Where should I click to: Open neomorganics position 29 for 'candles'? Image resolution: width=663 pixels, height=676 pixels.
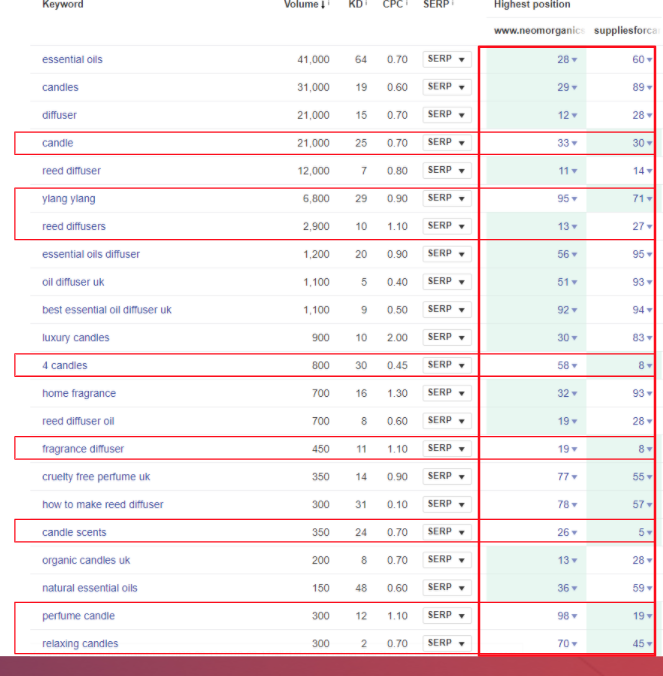(x=567, y=88)
